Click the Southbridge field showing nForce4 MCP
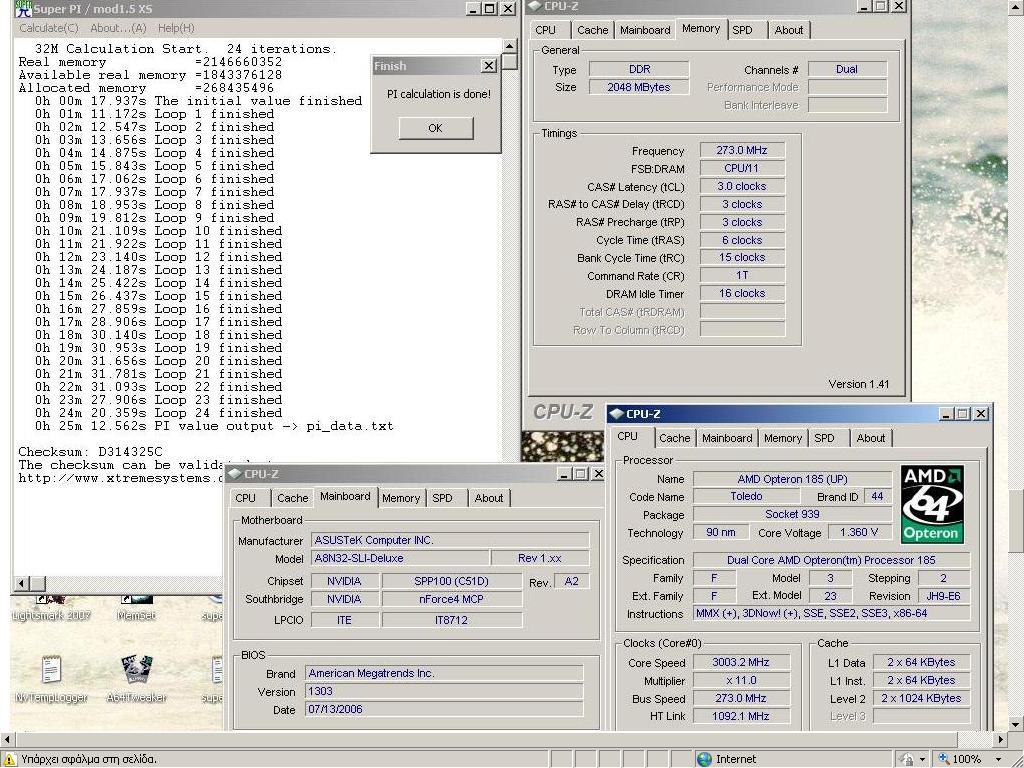This screenshot has width=1024, height=768. click(x=452, y=599)
